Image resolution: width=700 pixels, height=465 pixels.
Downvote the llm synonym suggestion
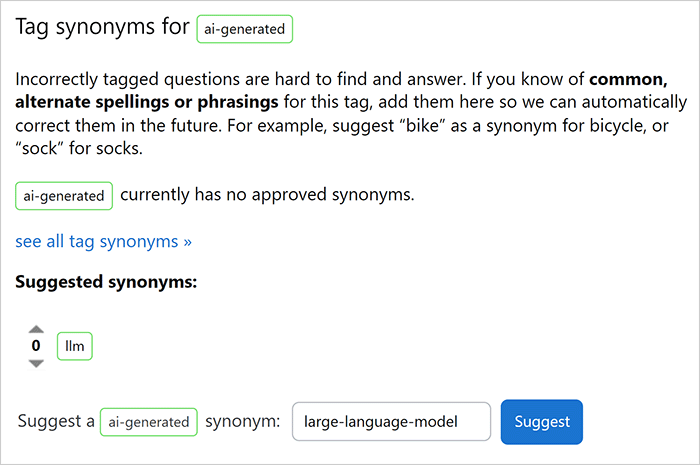(x=37, y=363)
